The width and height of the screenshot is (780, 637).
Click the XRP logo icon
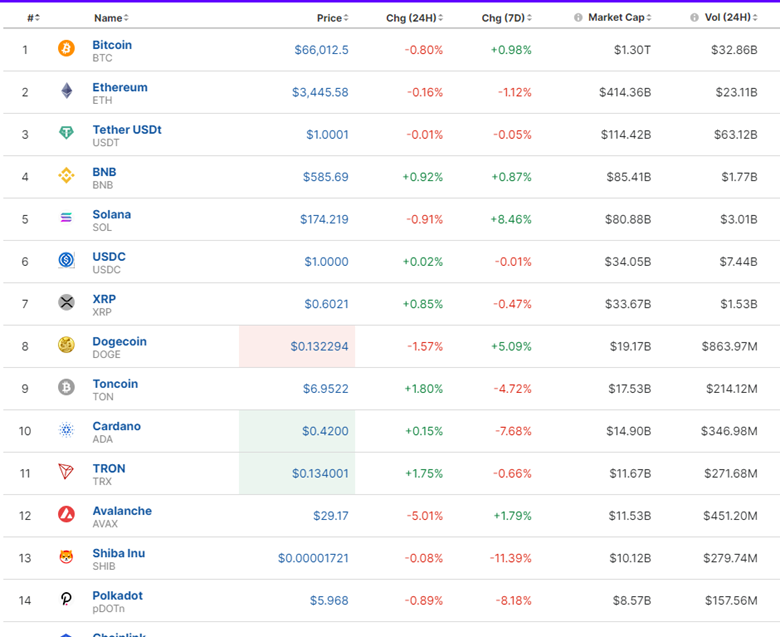pos(66,302)
